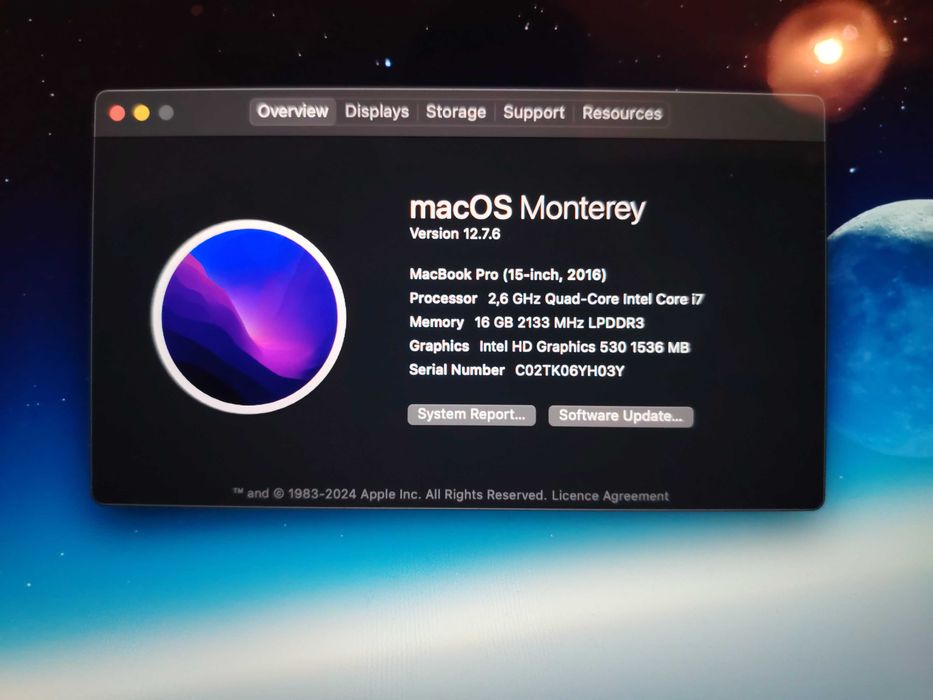
Task: Click the greyed-out zoom window button
Action: tap(166, 112)
